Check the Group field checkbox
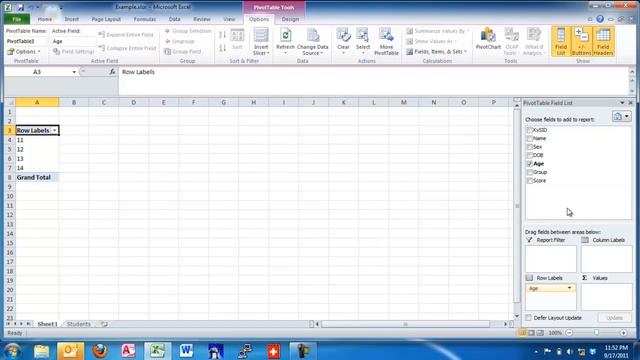The image size is (640, 360). point(529,172)
